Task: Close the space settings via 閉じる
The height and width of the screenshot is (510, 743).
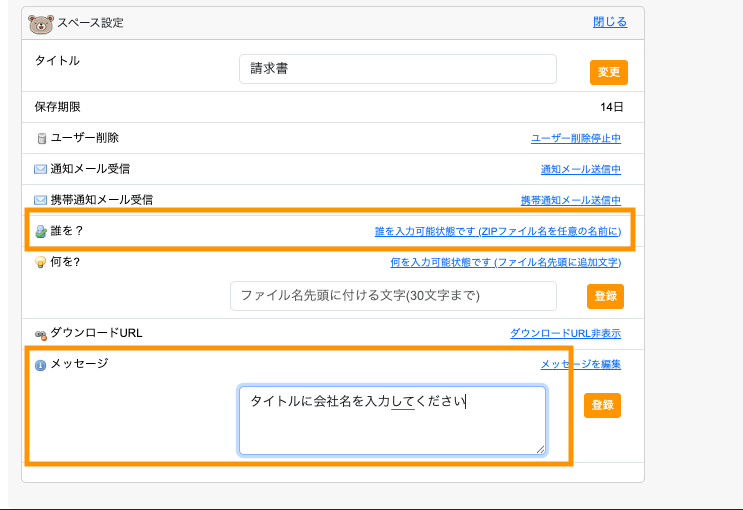Action: pyautogui.click(x=610, y=22)
